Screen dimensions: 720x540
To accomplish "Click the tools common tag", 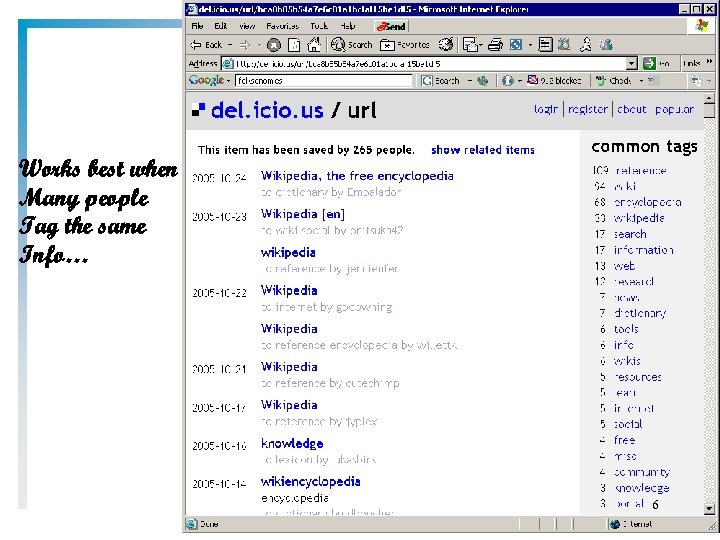I will tap(626, 329).
